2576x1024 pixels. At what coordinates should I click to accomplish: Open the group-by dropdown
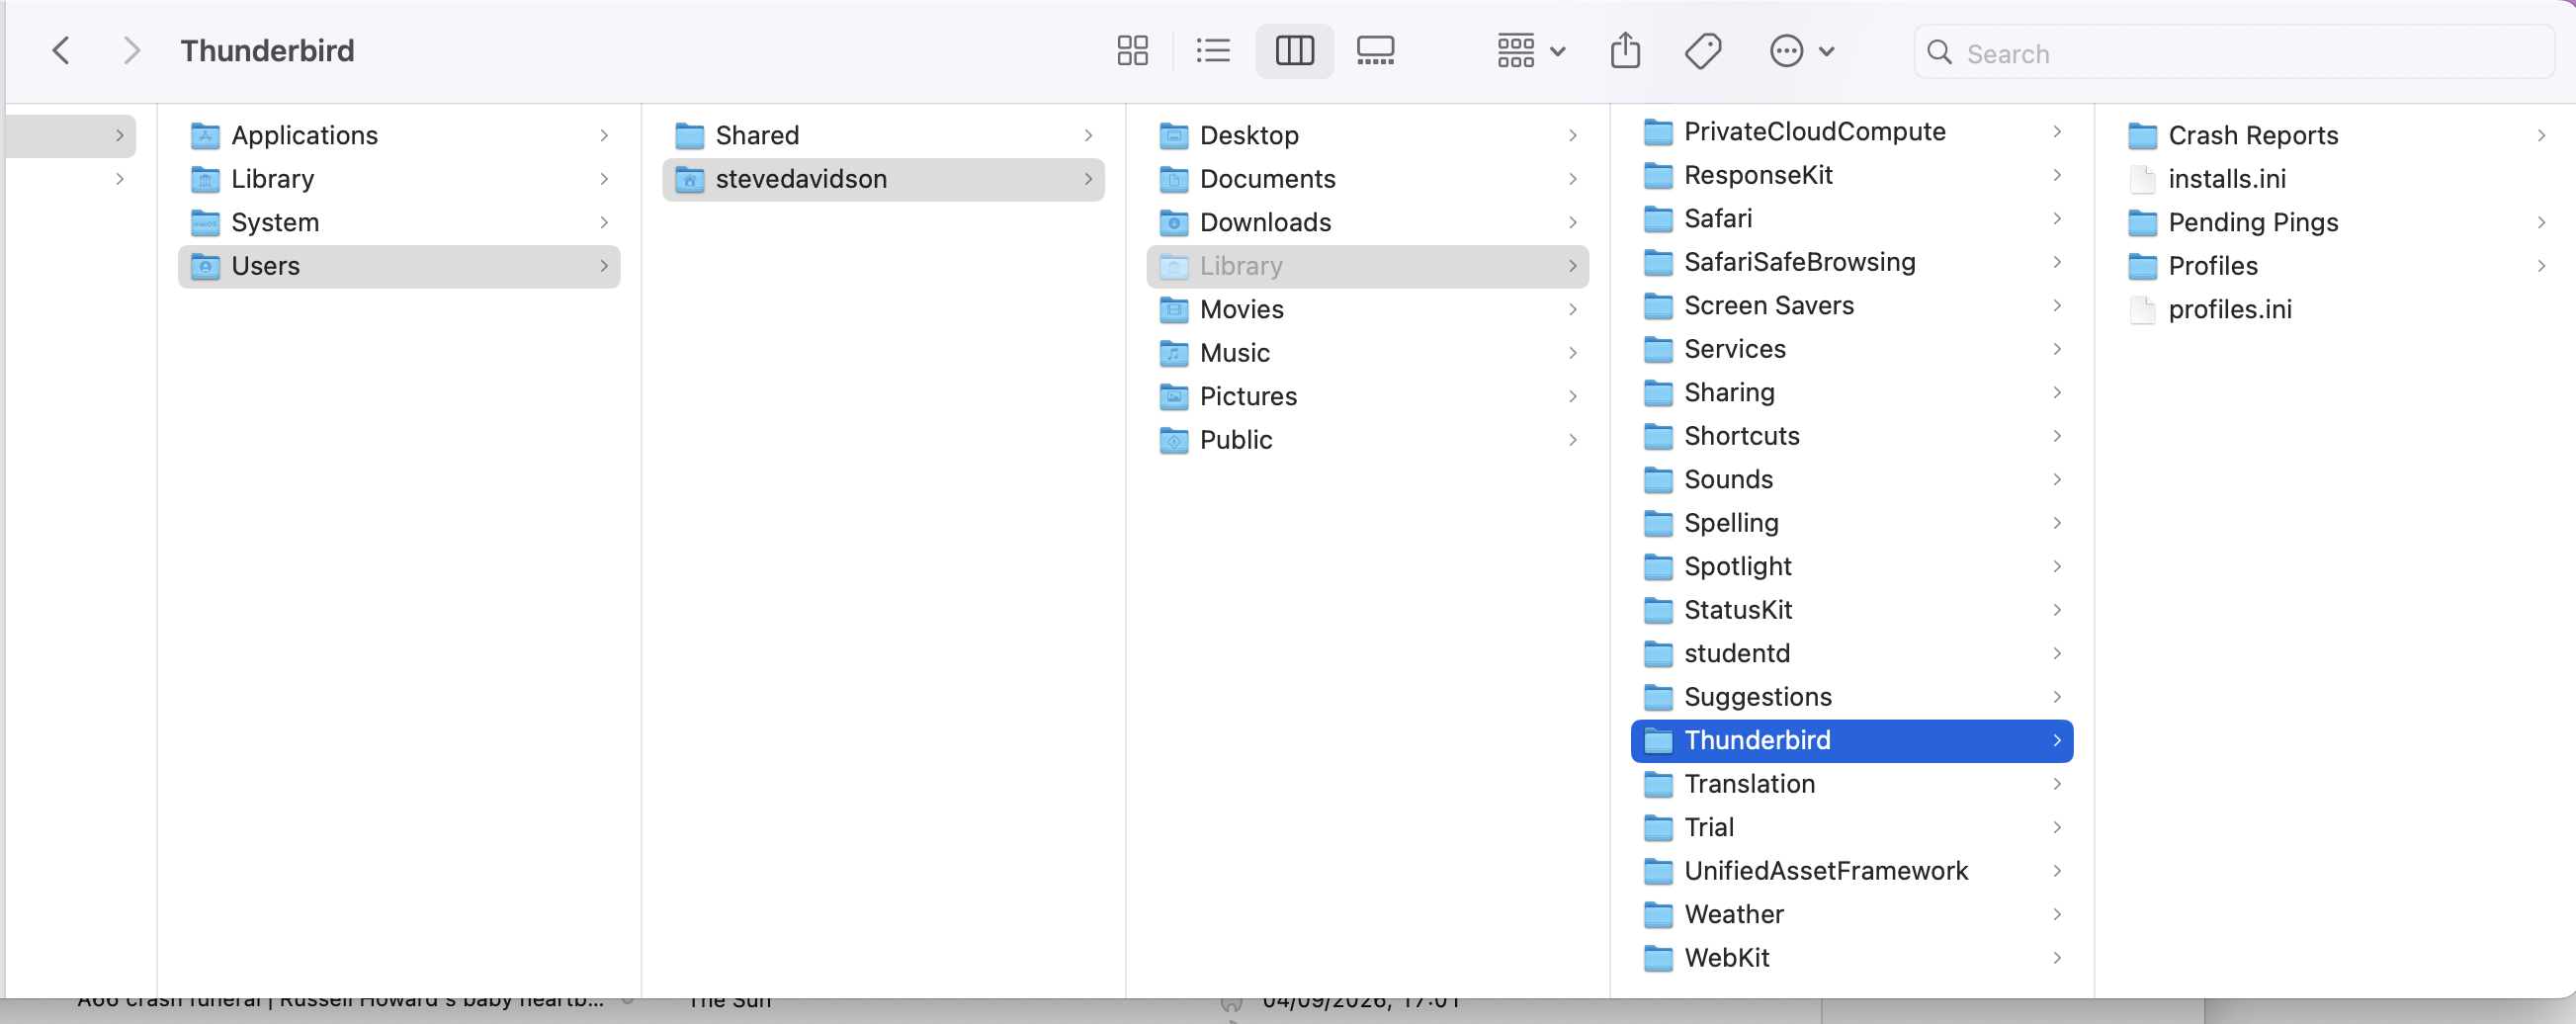coord(1531,51)
